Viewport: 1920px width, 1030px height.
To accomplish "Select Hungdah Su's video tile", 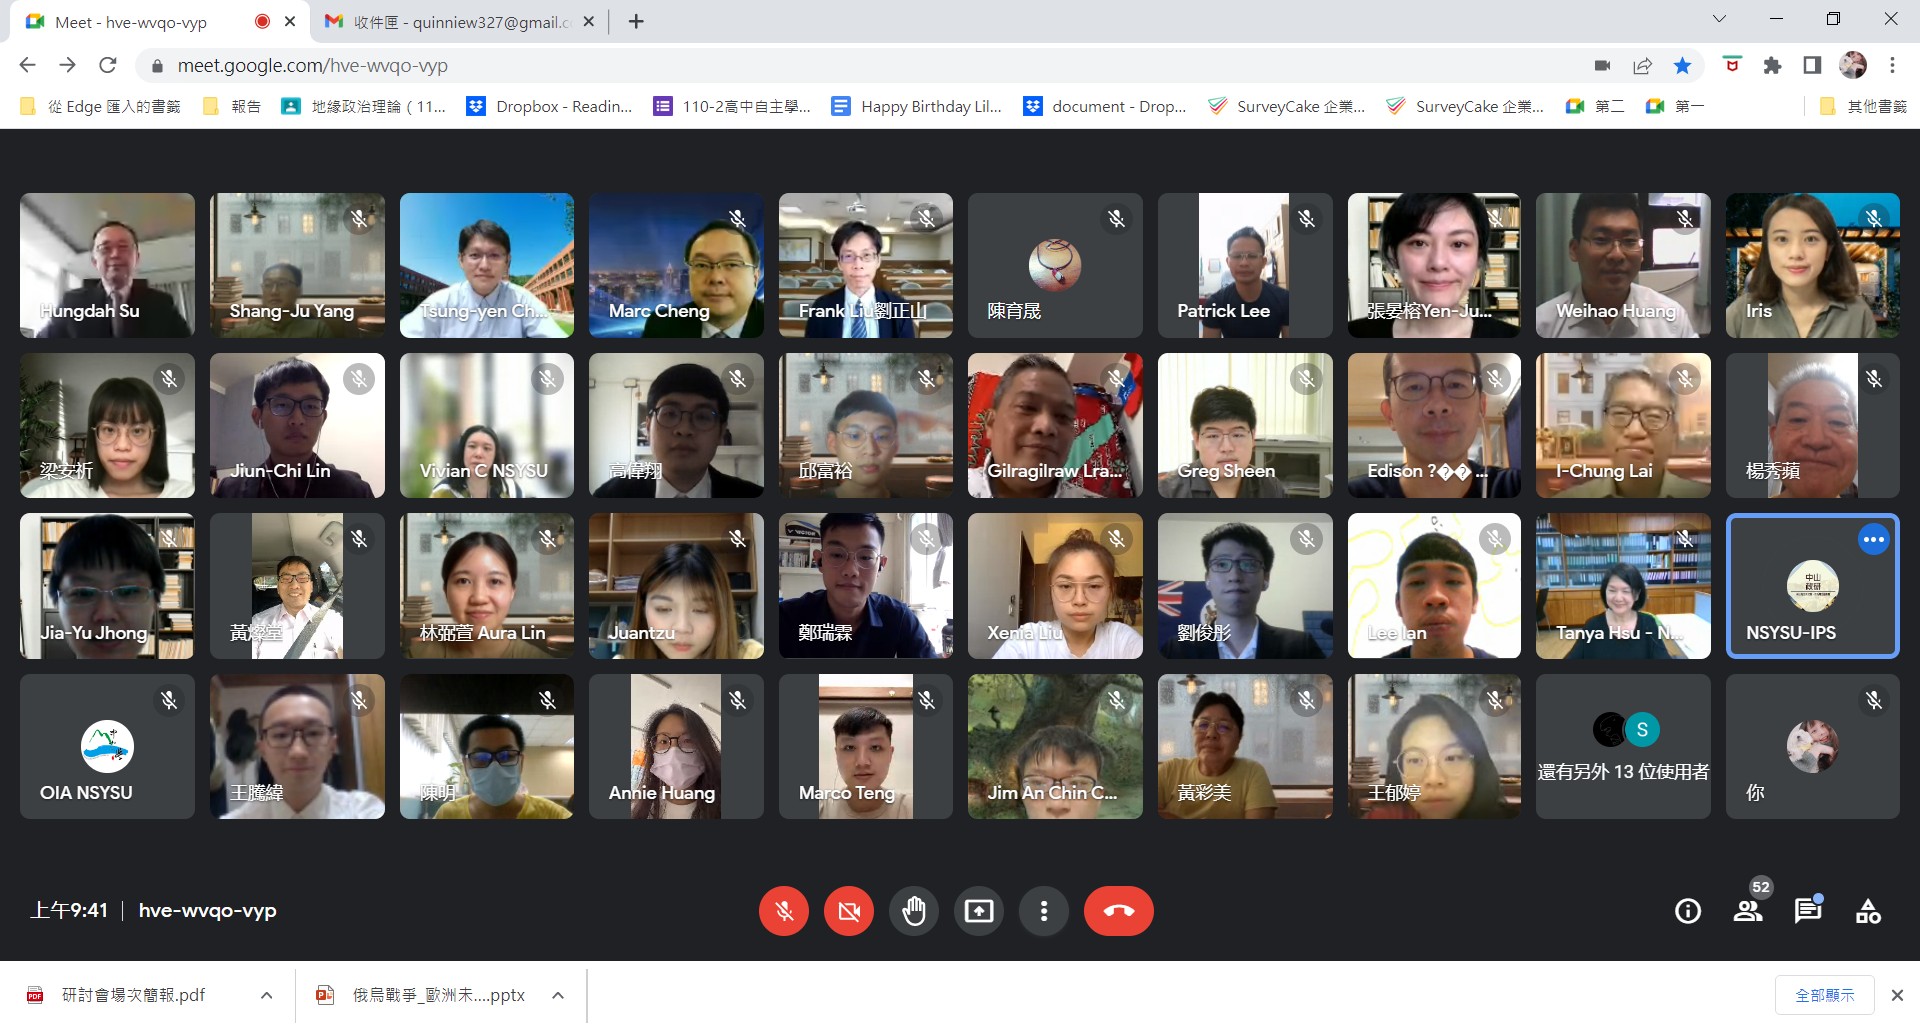I will tap(107, 265).
